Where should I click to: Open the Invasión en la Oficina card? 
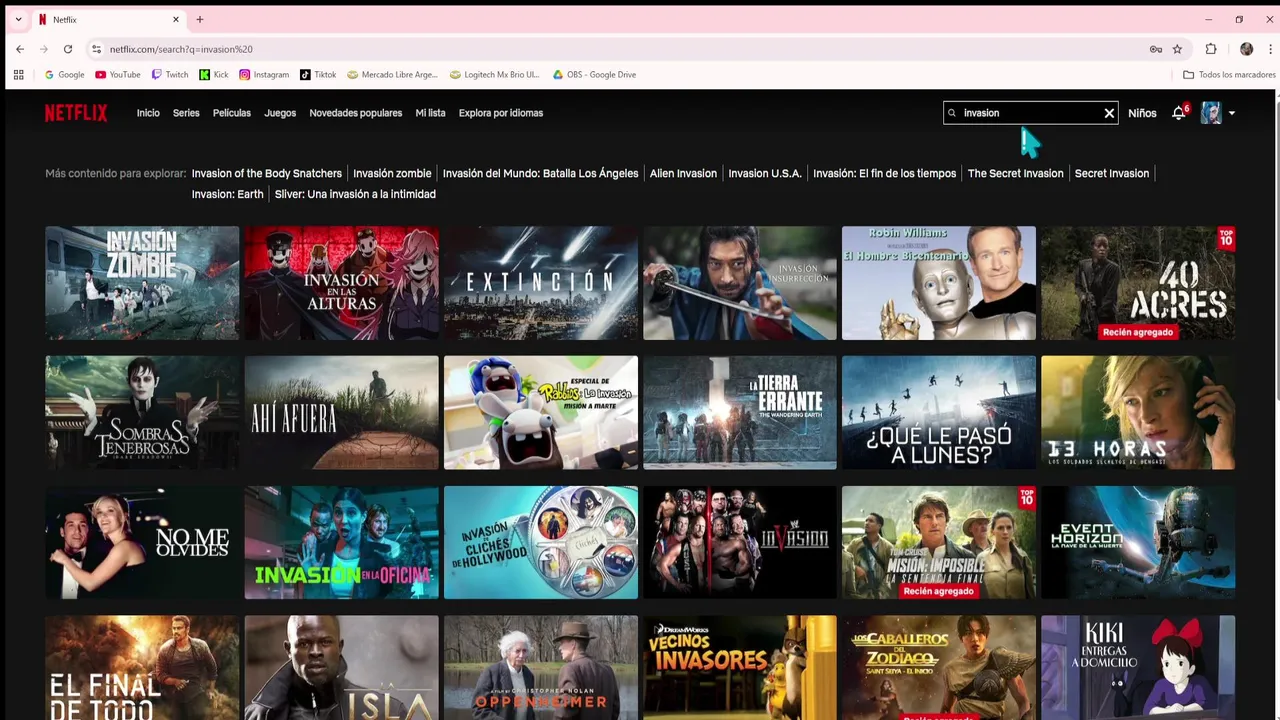[341, 543]
